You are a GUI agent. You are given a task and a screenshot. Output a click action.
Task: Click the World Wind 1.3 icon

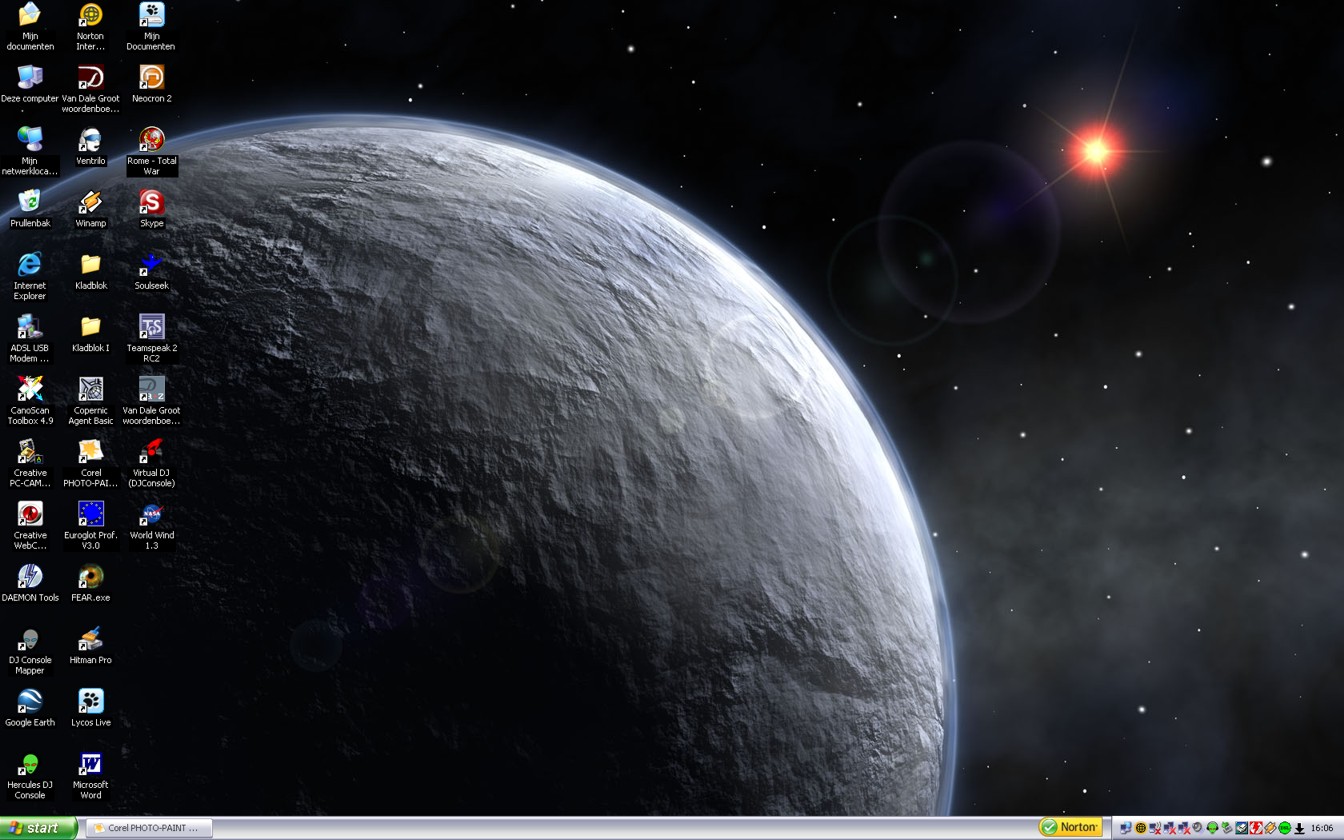(x=151, y=515)
